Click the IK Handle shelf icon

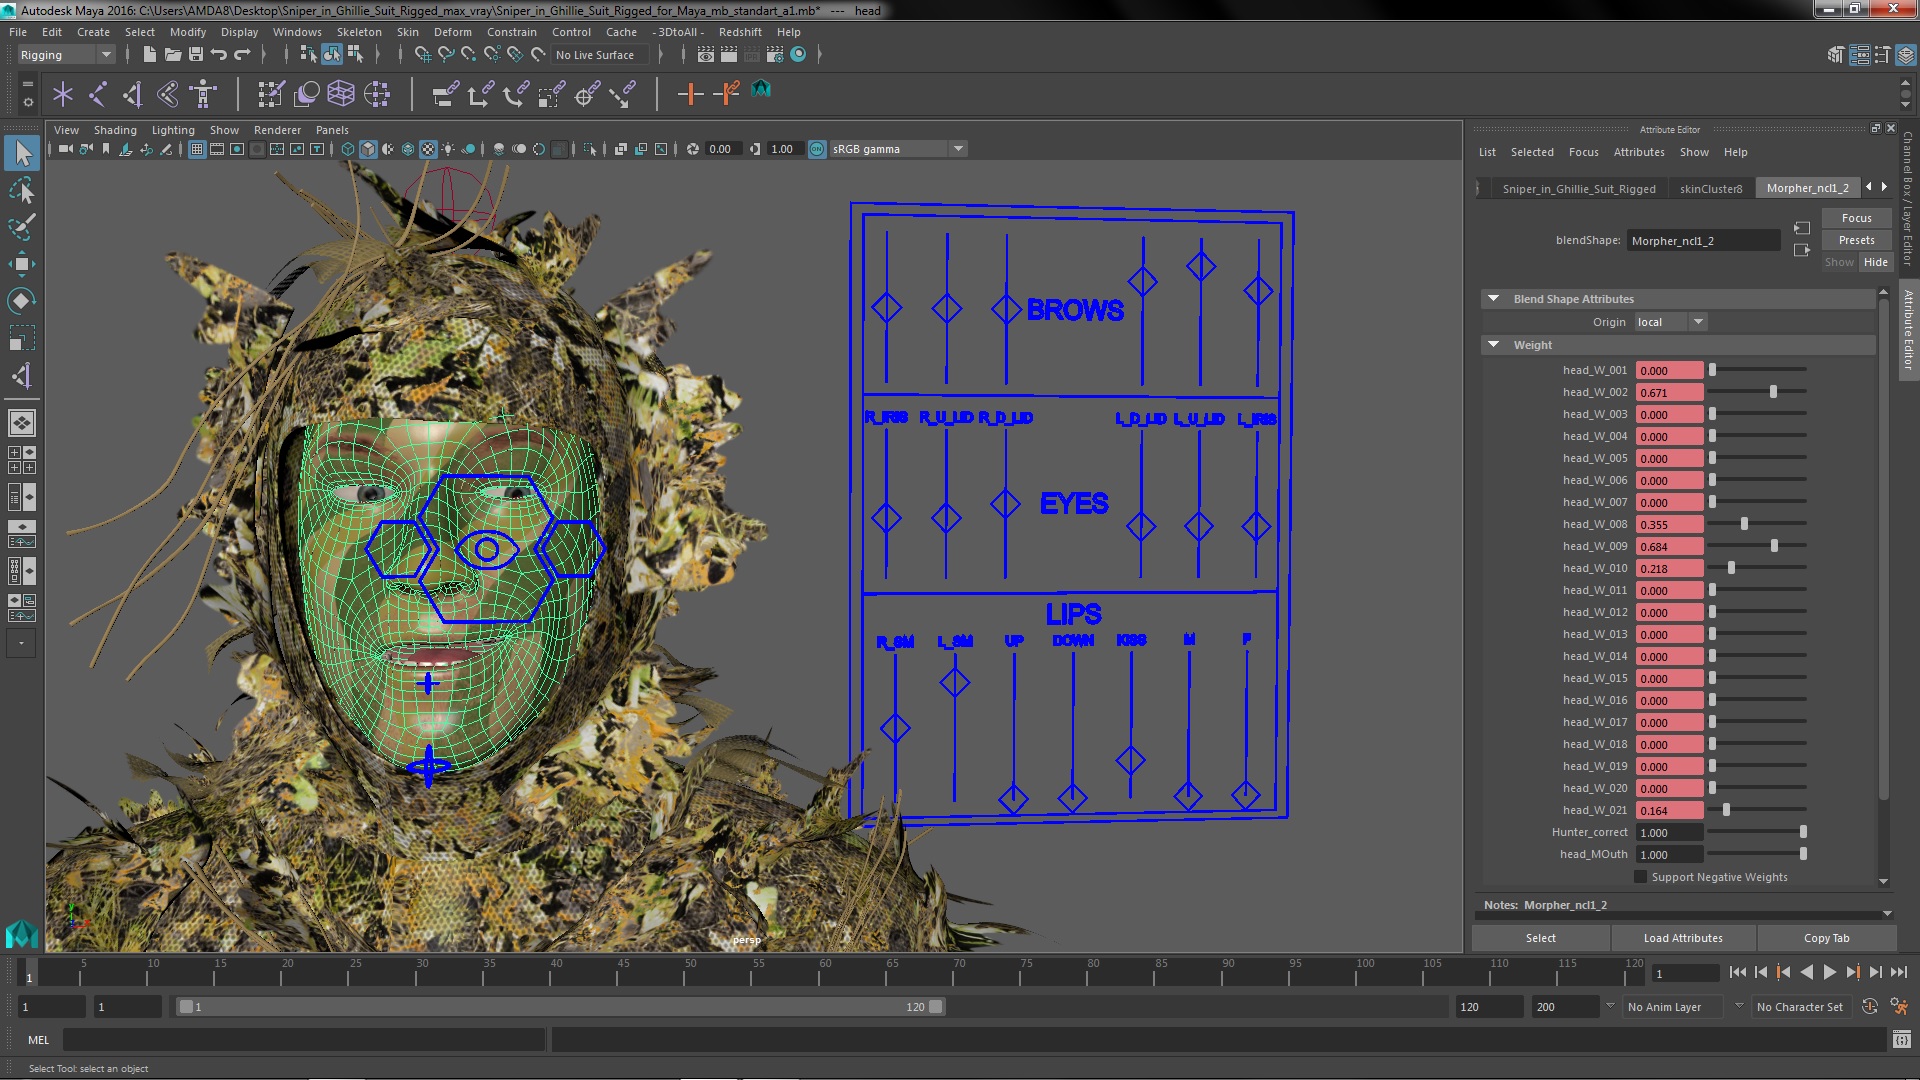point(132,94)
